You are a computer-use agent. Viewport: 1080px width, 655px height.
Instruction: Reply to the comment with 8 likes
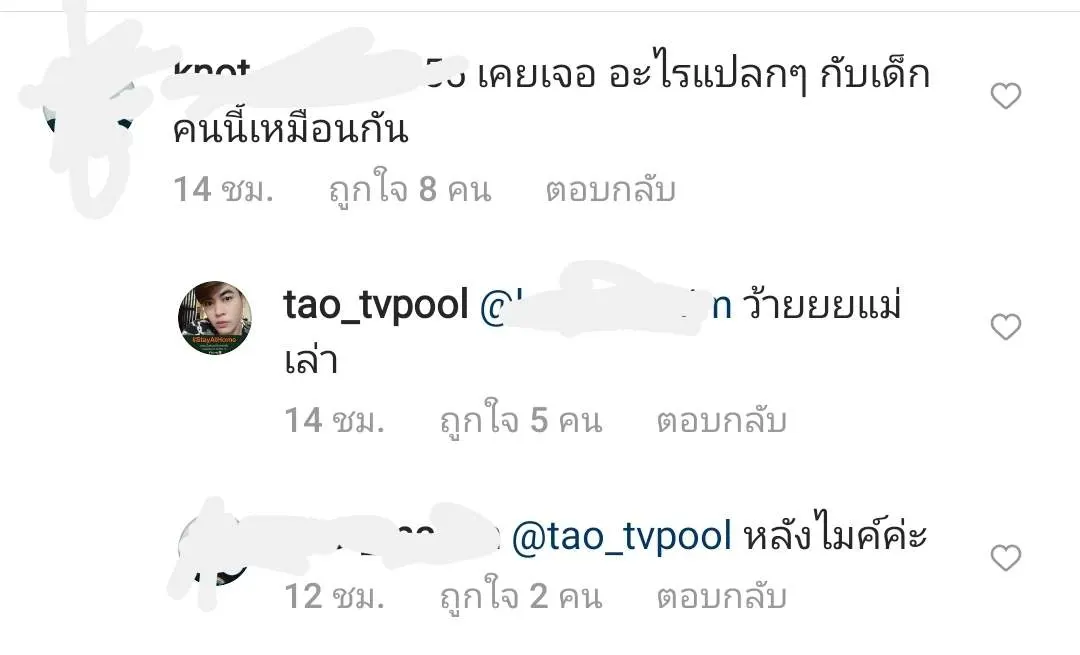pyautogui.click(x=610, y=189)
